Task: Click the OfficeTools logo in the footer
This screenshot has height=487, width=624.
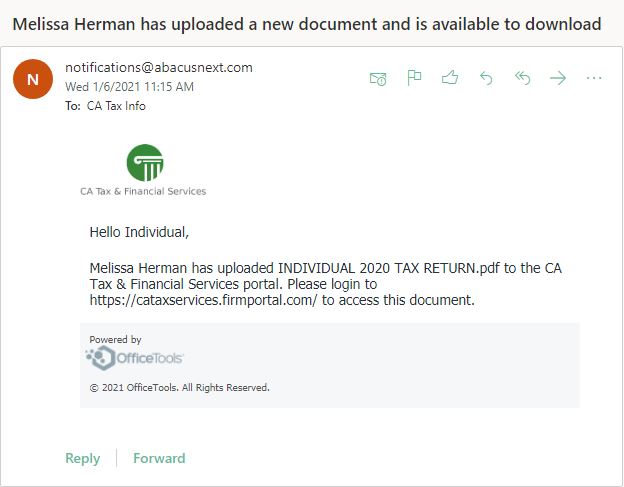Action: [134, 358]
